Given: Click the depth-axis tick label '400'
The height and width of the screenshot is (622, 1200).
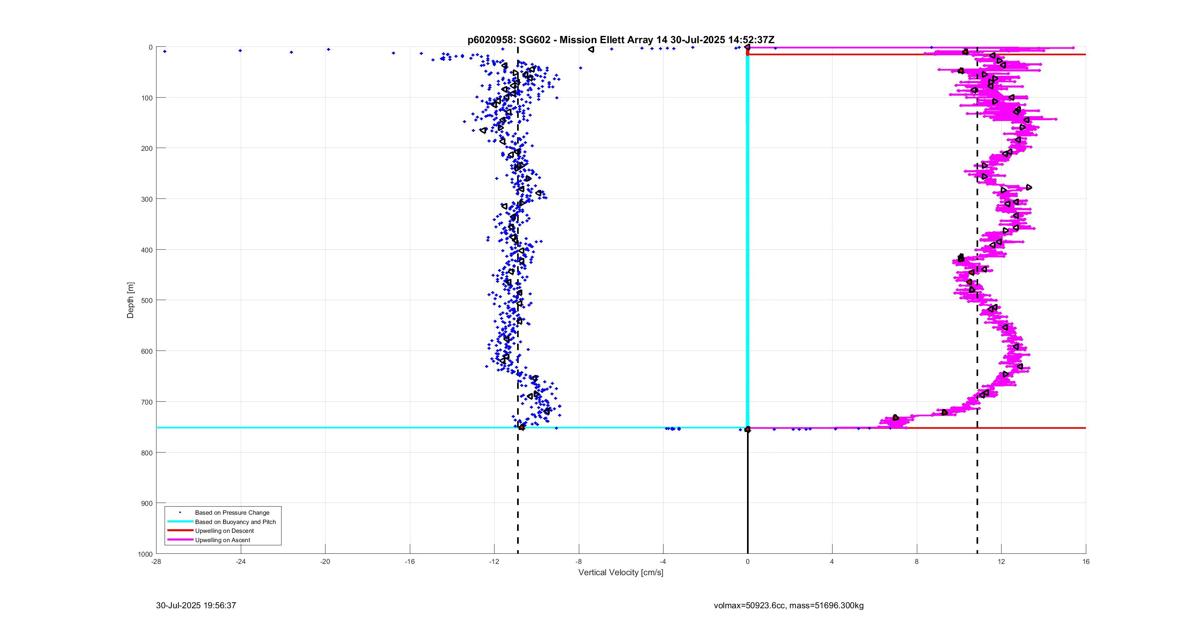Looking at the screenshot, I should [146, 250].
